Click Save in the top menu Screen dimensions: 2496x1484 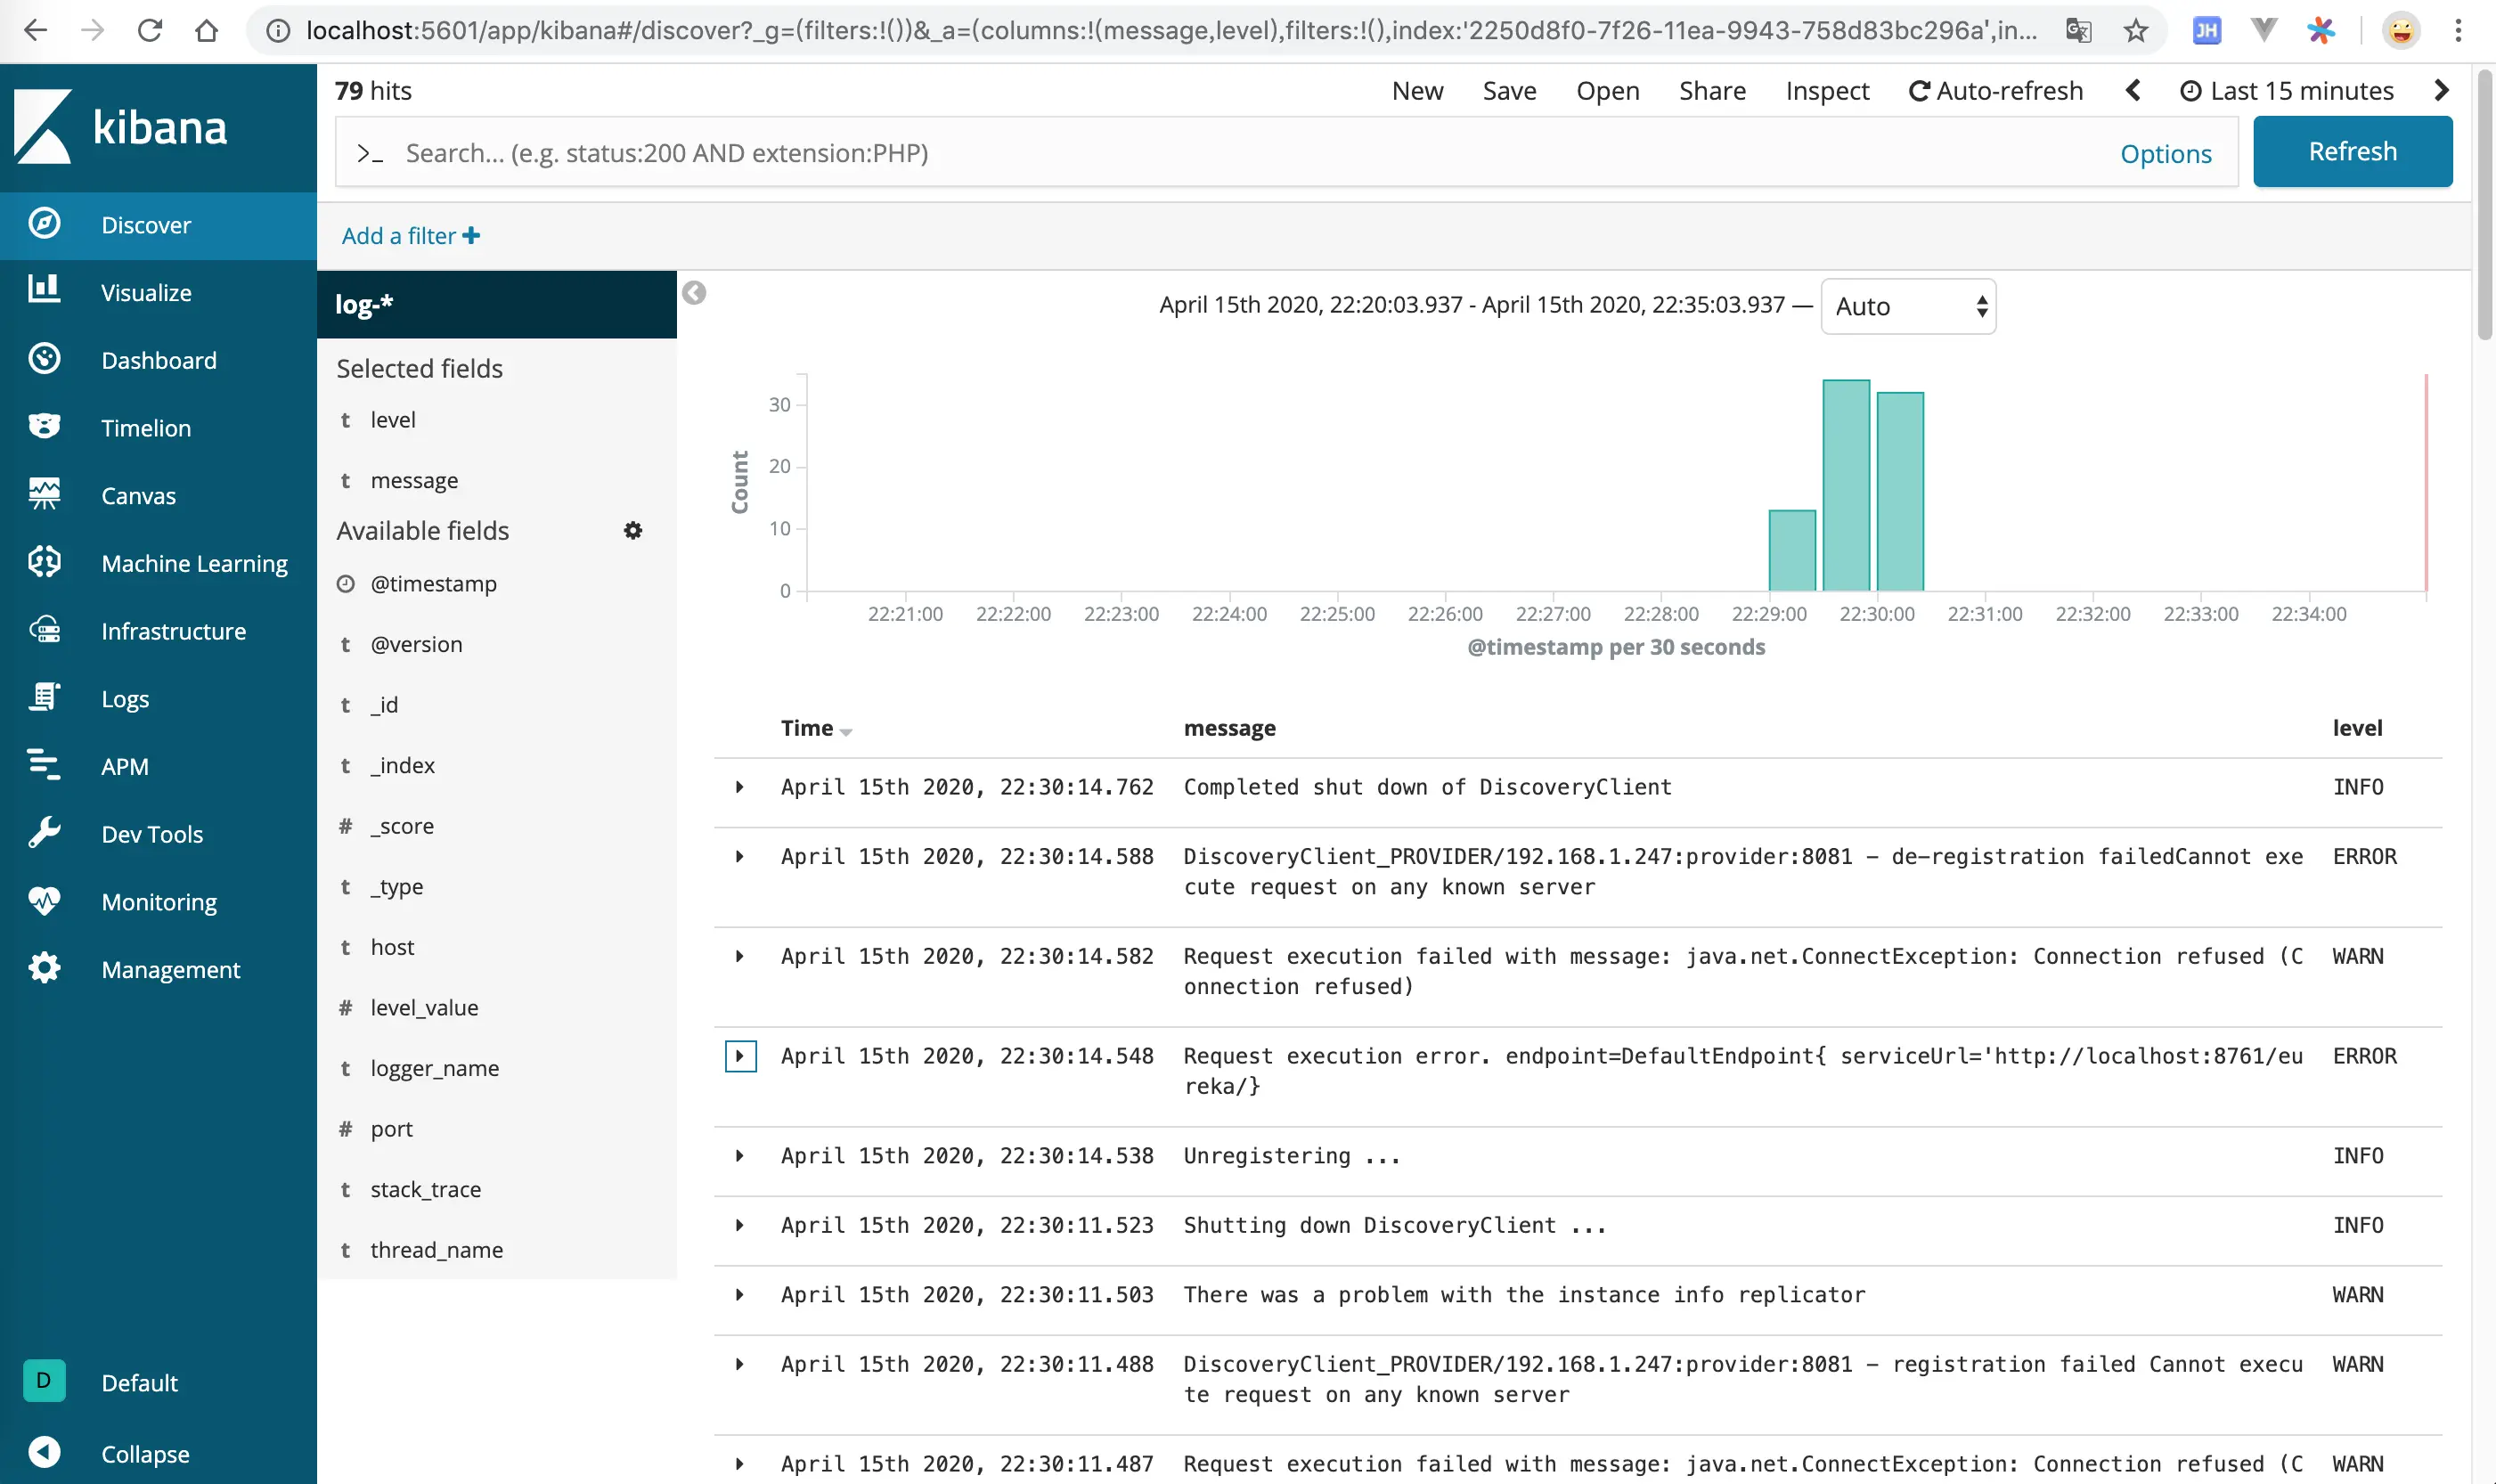[1509, 91]
